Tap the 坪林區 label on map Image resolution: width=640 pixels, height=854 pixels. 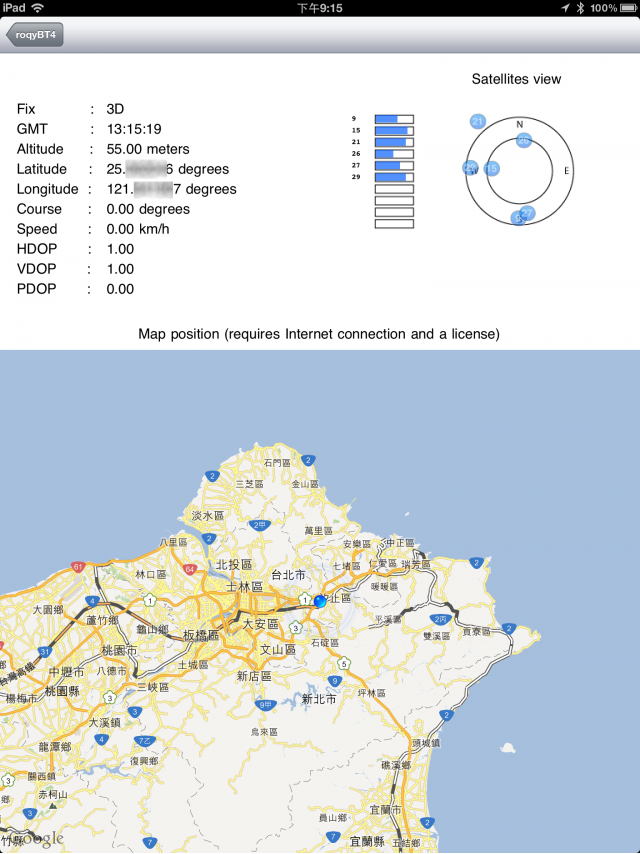coord(372,693)
